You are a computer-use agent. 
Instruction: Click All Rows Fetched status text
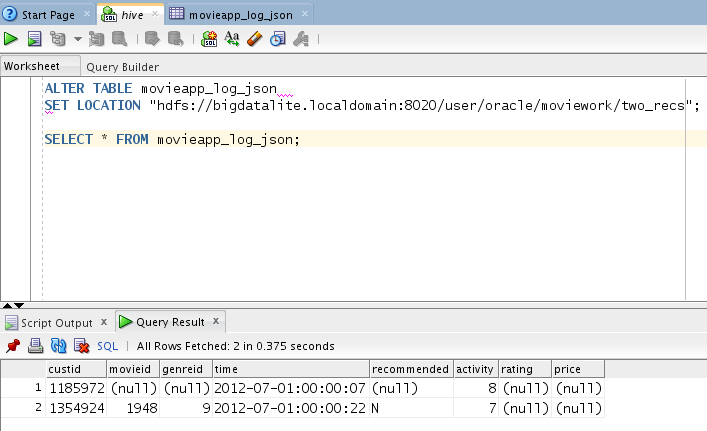point(235,346)
